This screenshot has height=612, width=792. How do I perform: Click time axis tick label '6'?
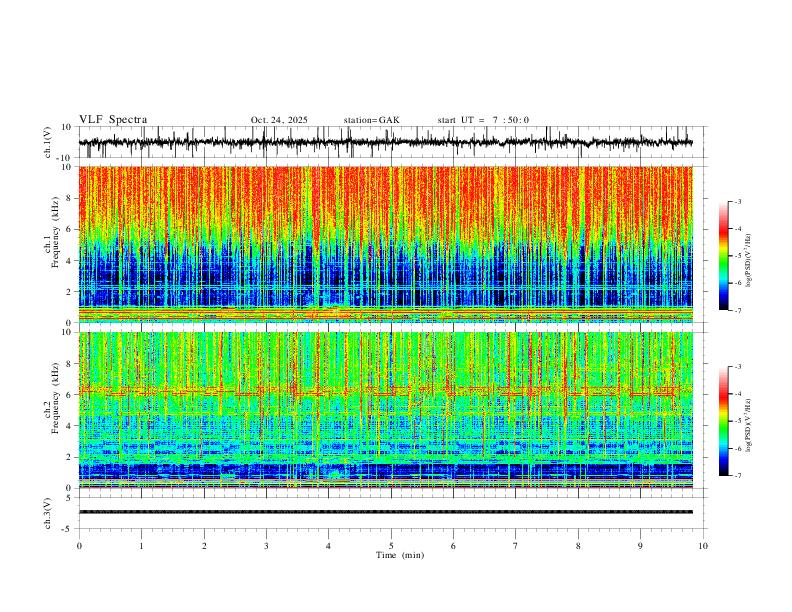(x=453, y=546)
